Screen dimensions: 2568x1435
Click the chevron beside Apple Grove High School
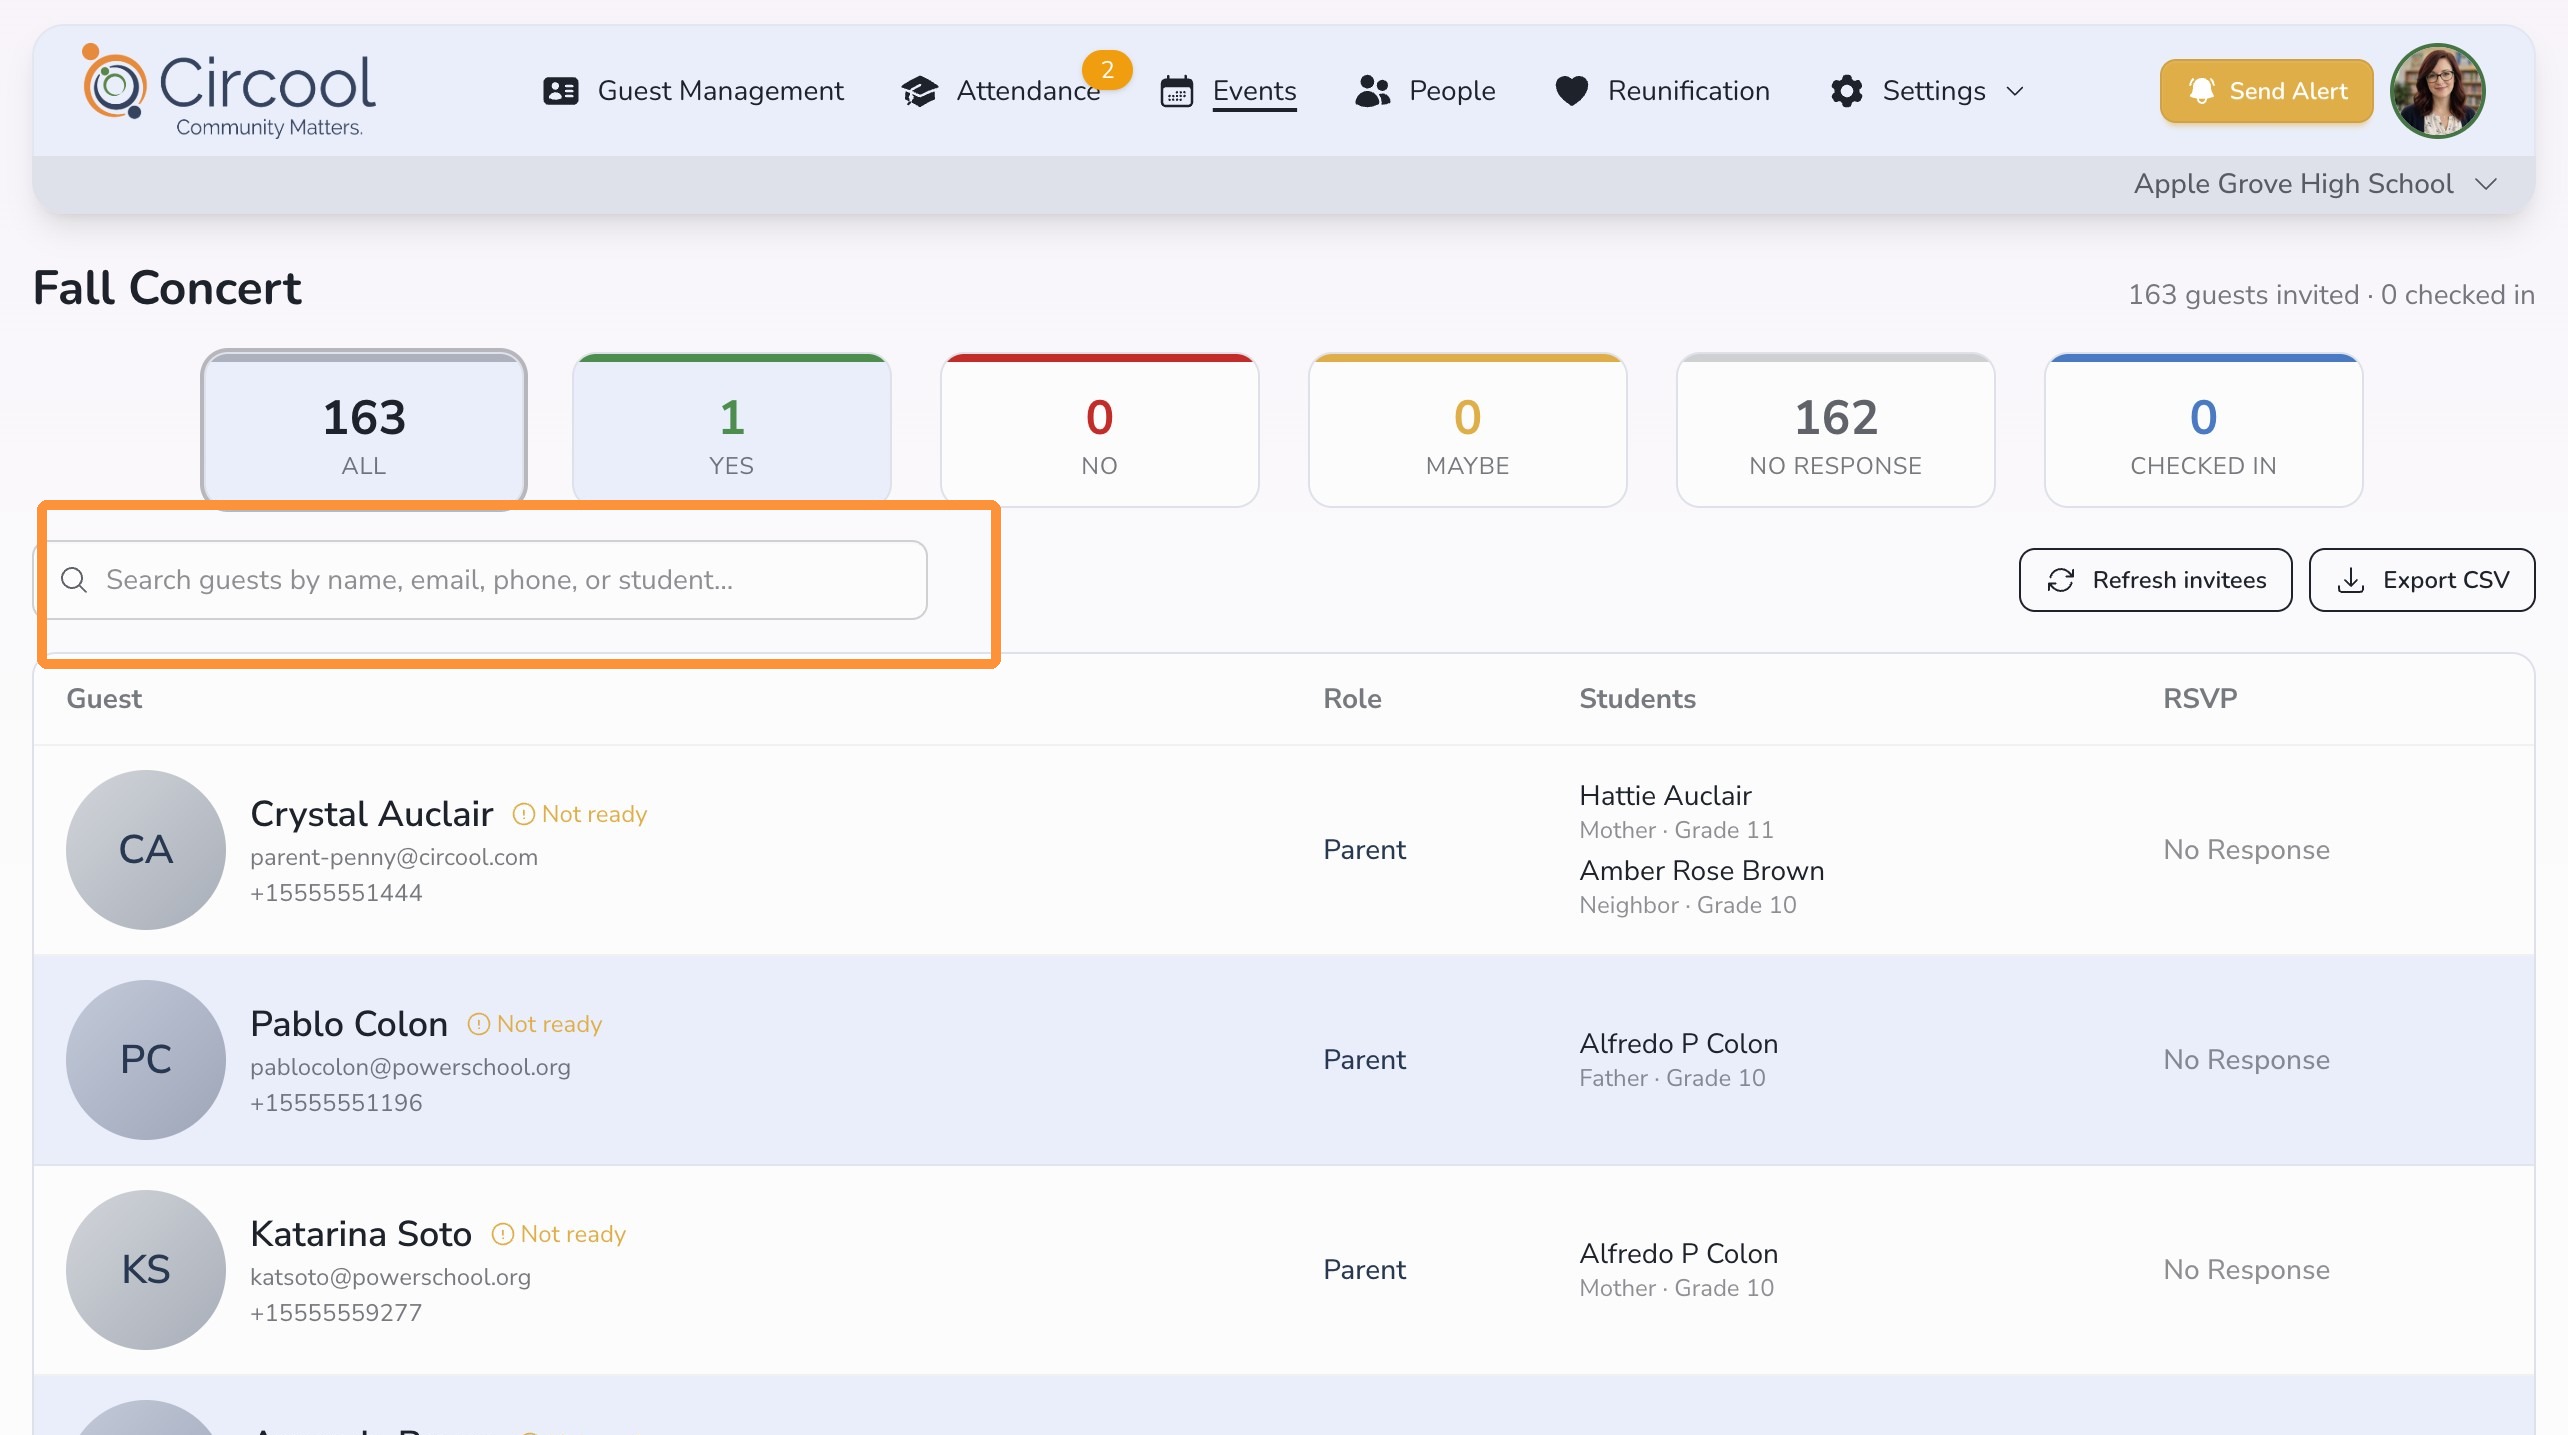pyautogui.click(x=2486, y=184)
